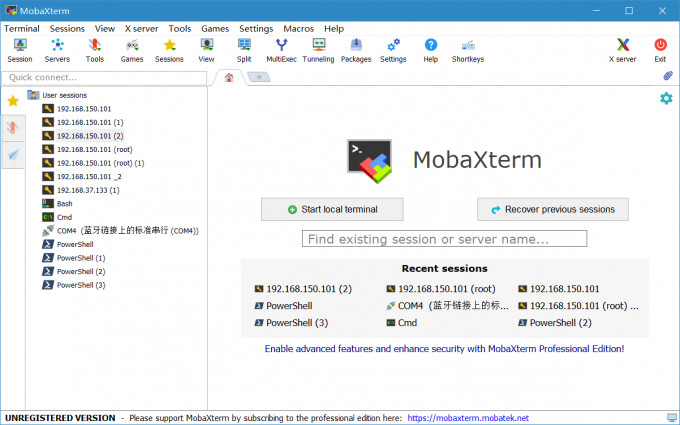Open the Session toolbar icon
The image size is (680, 425).
point(20,50)
